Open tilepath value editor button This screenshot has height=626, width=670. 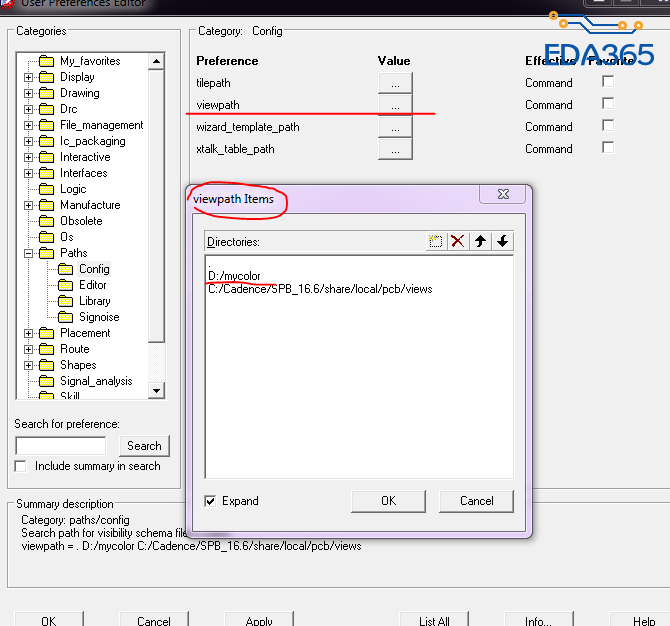click(x=395, y=83)
